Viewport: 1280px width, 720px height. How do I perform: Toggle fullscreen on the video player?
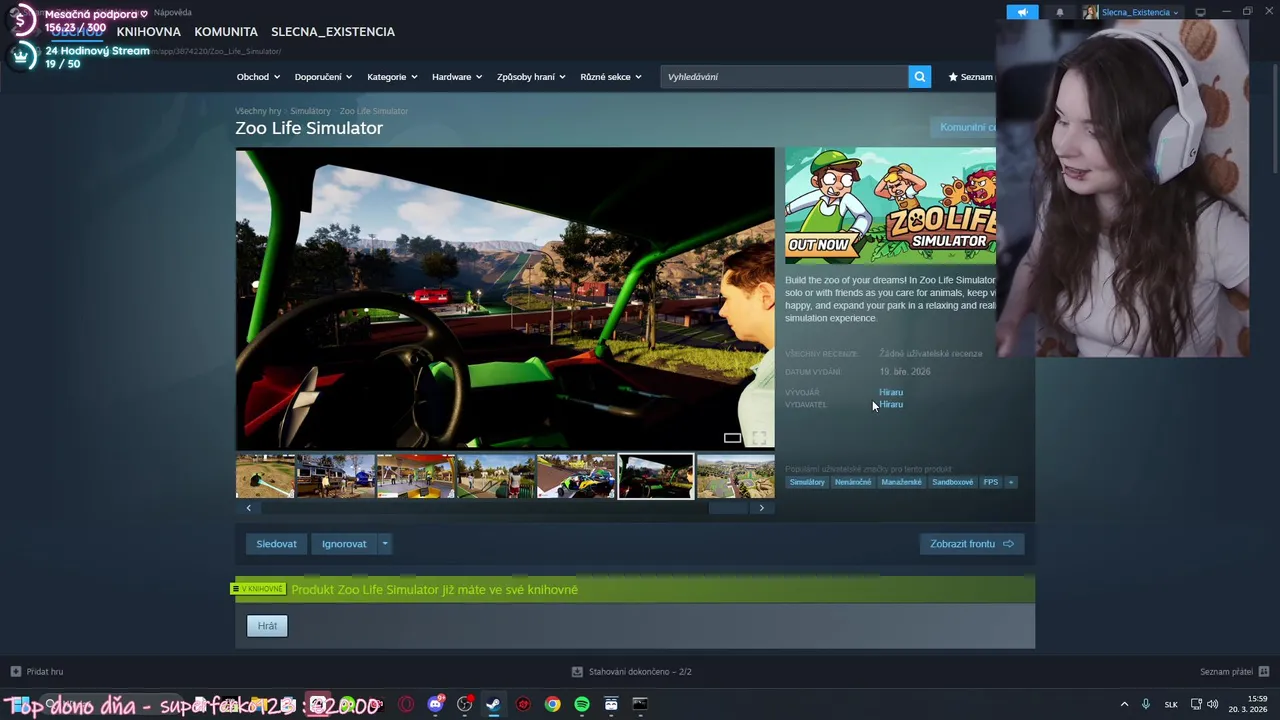(759, 438)
